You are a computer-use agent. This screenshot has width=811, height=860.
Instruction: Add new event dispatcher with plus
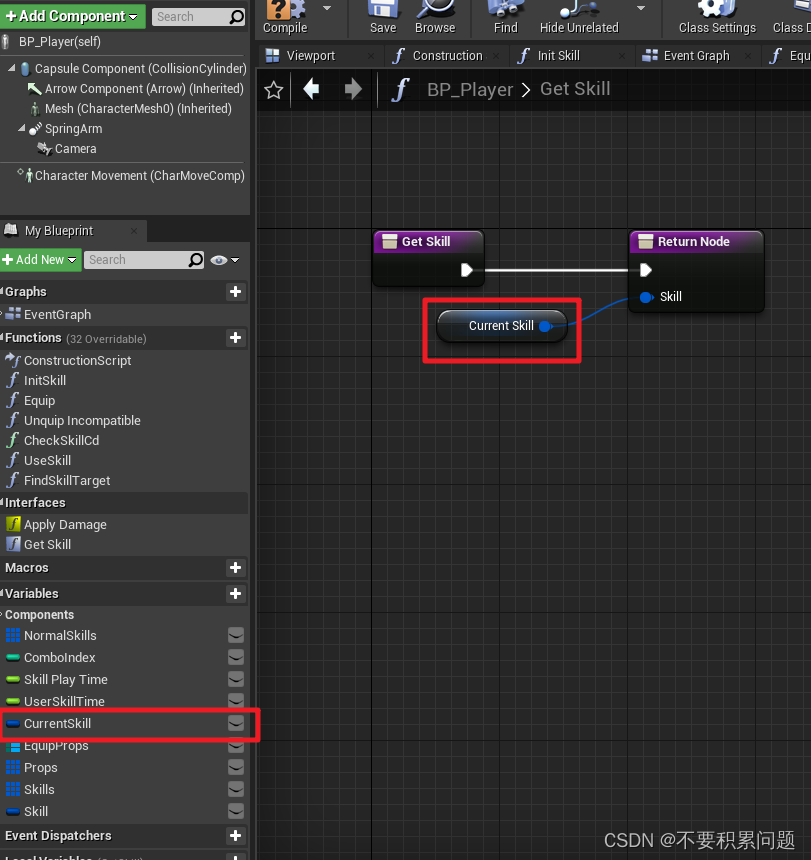pyautogui.click(x=235, y=836)
